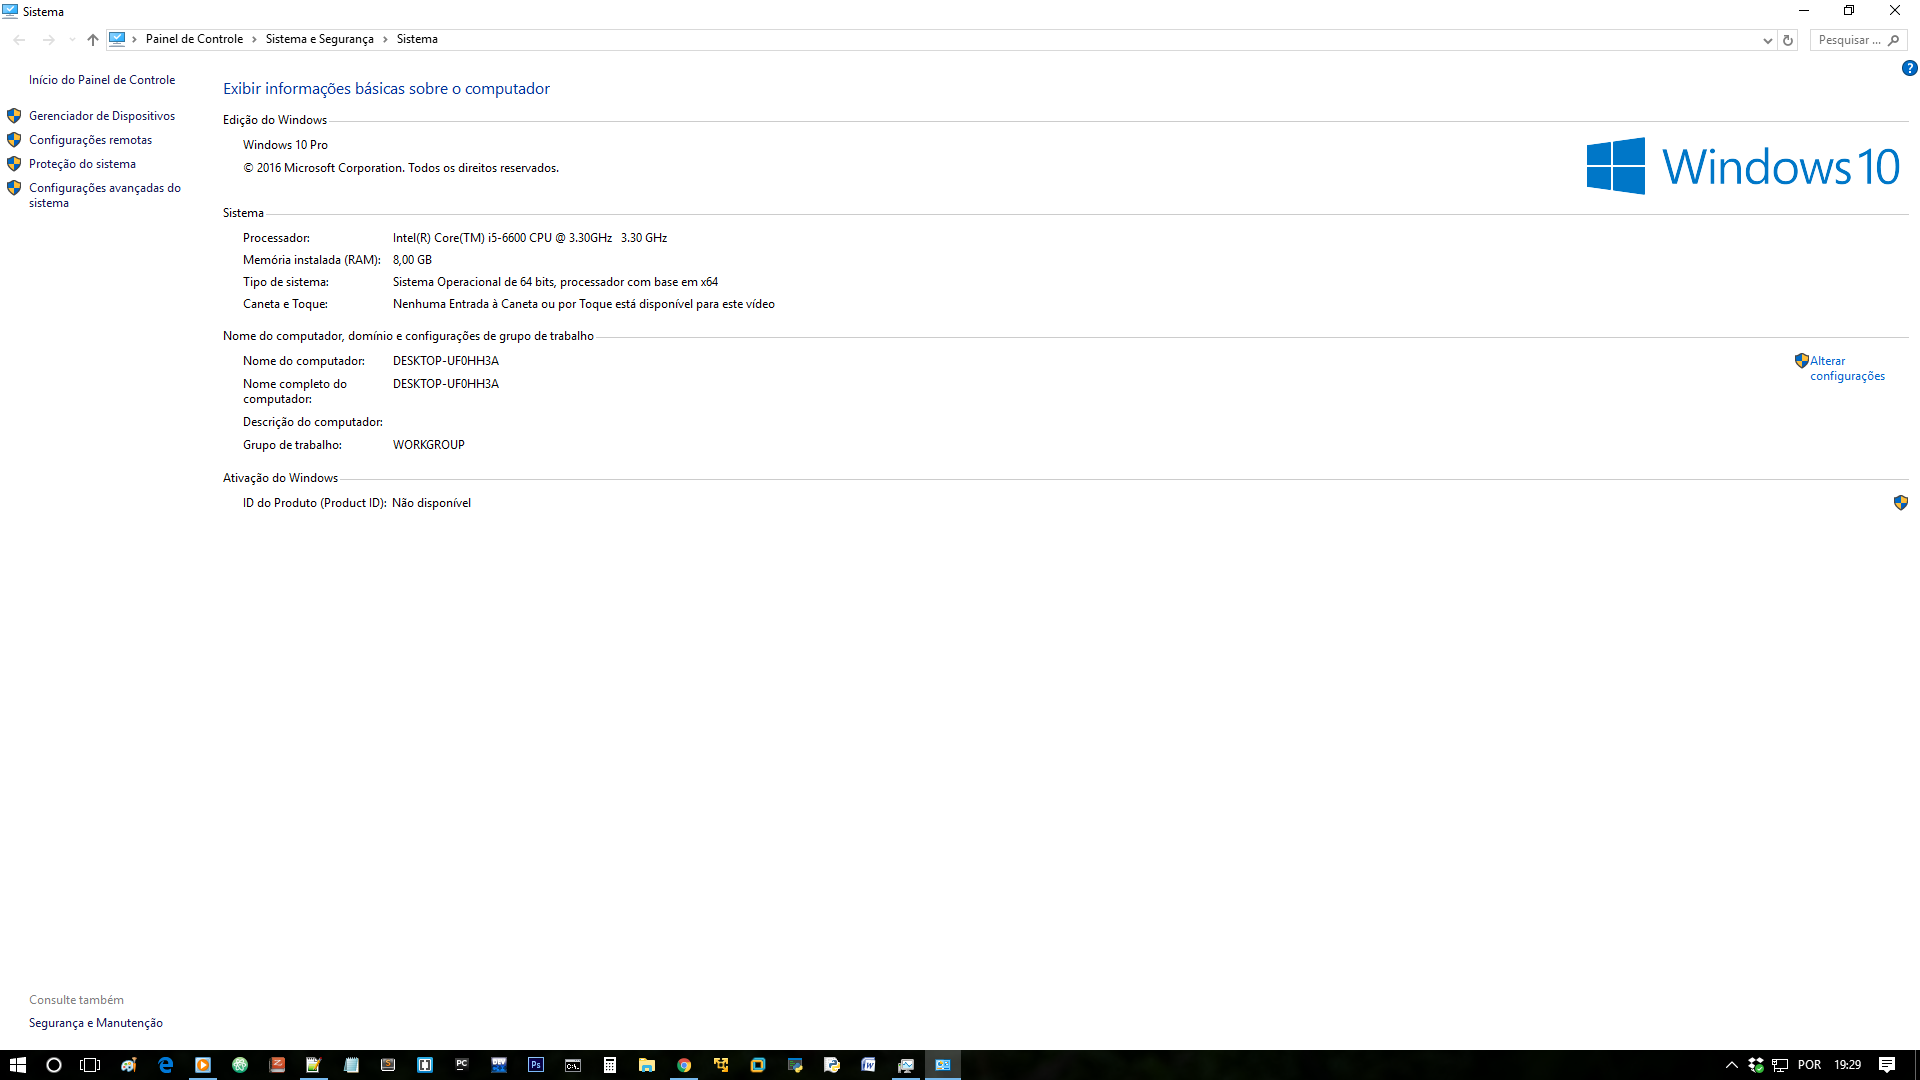The width and height of the screenshot is (1920, 1080).
Task: Click the search magnifier icon
Action: click(x=1893, y=40)
